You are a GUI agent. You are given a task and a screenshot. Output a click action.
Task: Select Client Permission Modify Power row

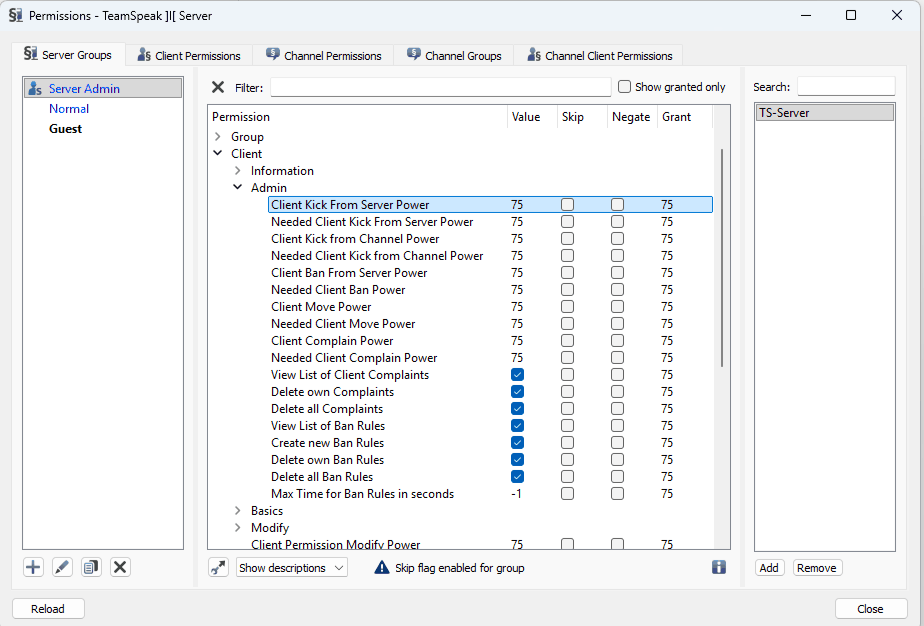tap(480, 544)
